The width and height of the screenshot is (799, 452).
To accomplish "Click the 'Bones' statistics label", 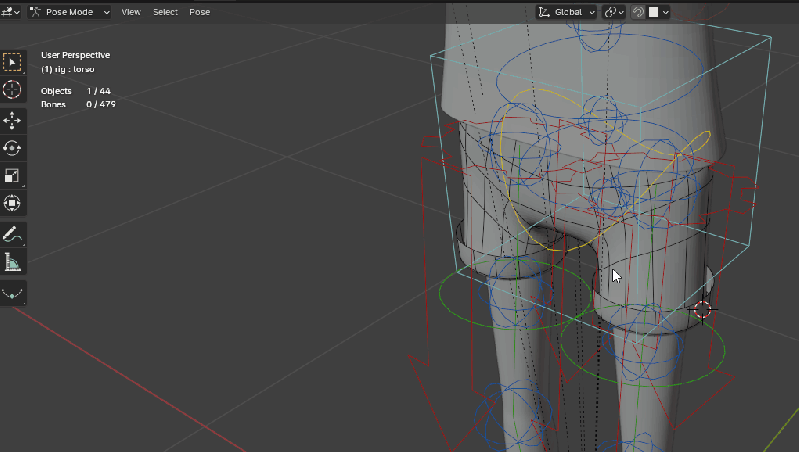I will click(x=54, y=104).
